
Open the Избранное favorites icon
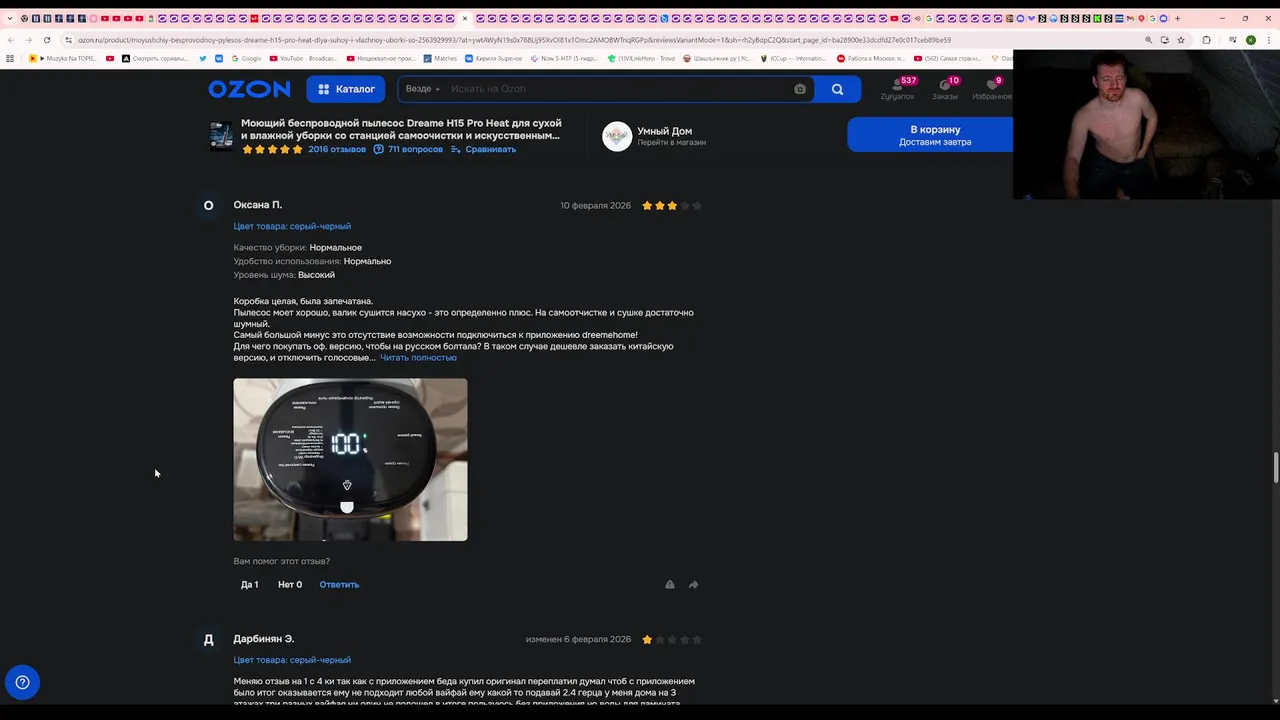[991, 88]
